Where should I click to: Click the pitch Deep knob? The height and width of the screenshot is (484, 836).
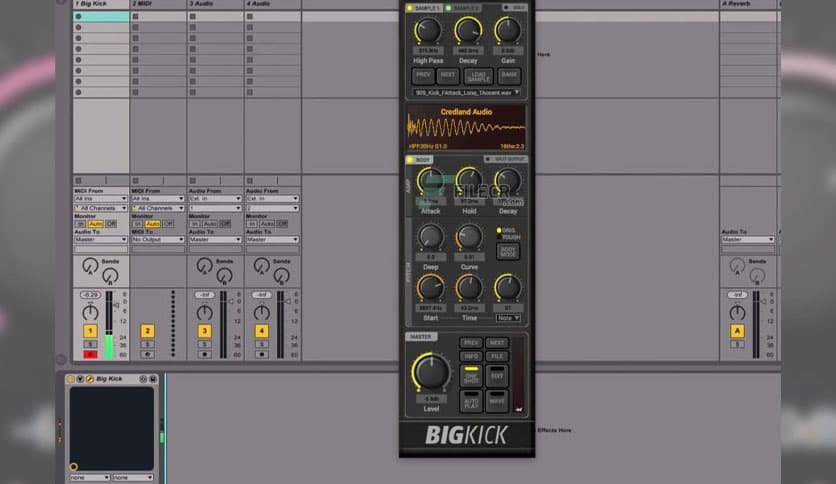(x=430, y=236)
